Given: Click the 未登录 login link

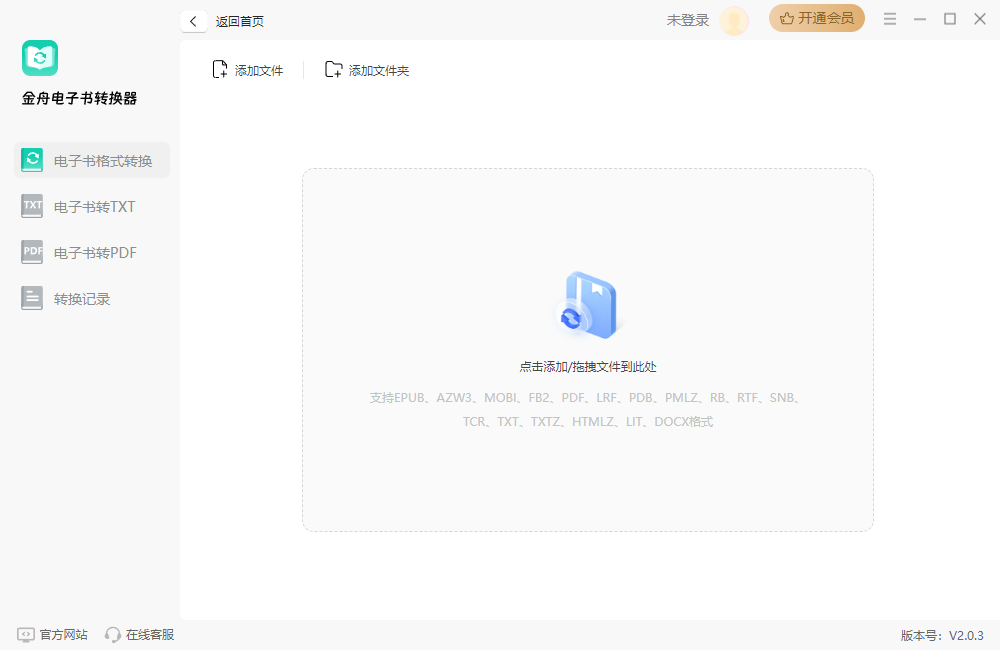Looking at the screenshot, I should coord(686,20).
